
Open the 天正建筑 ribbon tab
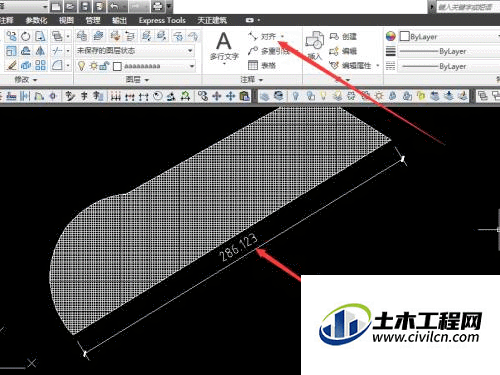coord(212,21)
